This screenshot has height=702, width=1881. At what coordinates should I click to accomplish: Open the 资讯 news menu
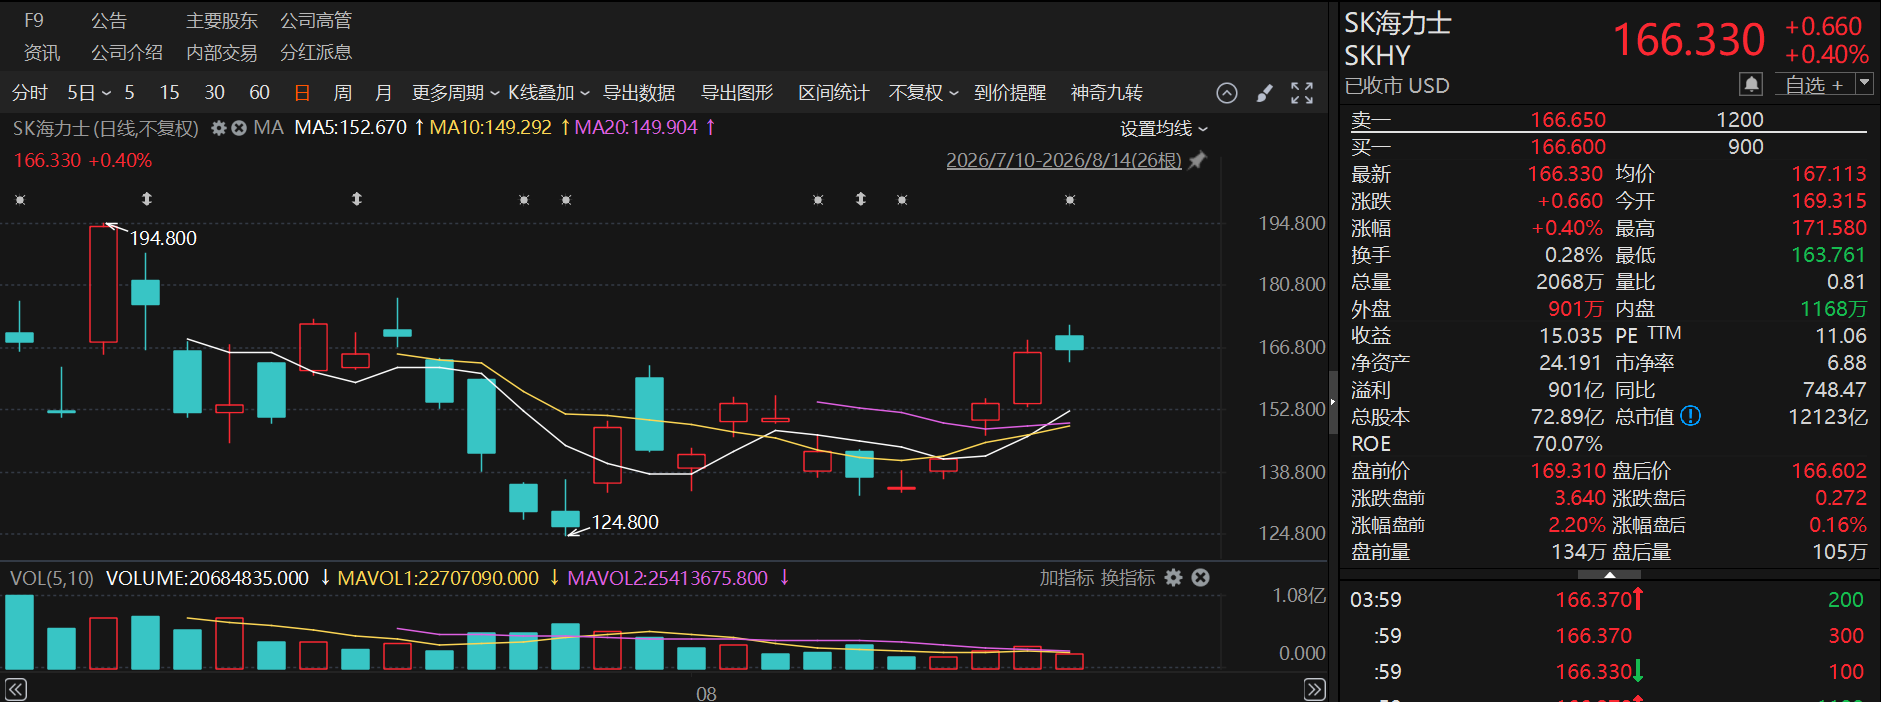tap(42, 52)
